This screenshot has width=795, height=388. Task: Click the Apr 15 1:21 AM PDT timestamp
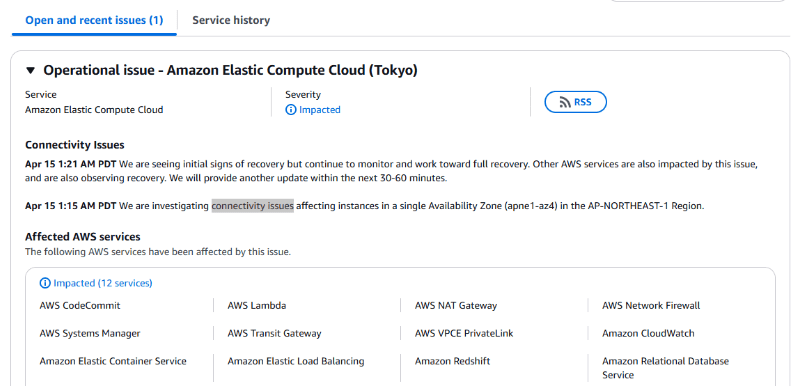pos(70,164)
